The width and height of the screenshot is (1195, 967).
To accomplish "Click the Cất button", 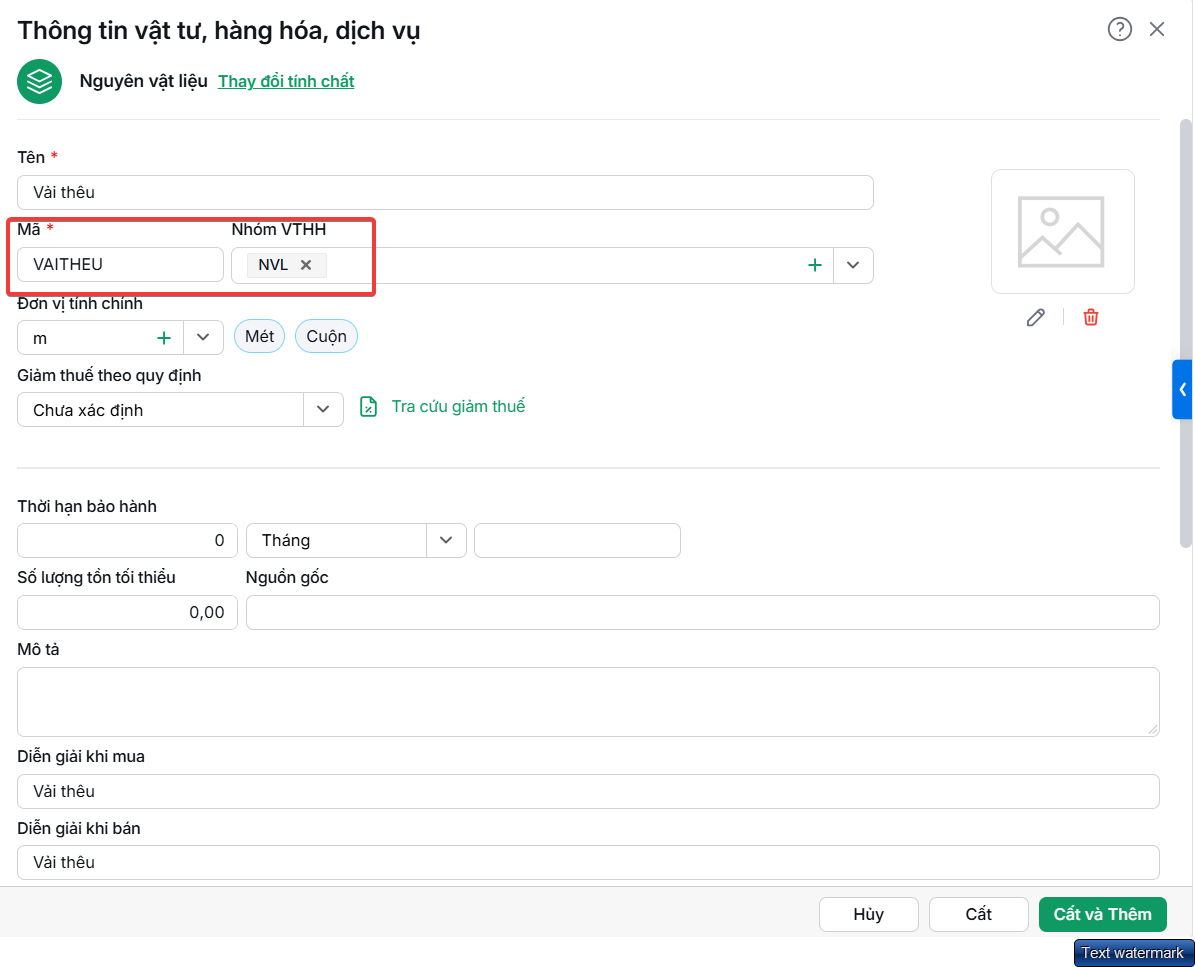I will (979, 914).
